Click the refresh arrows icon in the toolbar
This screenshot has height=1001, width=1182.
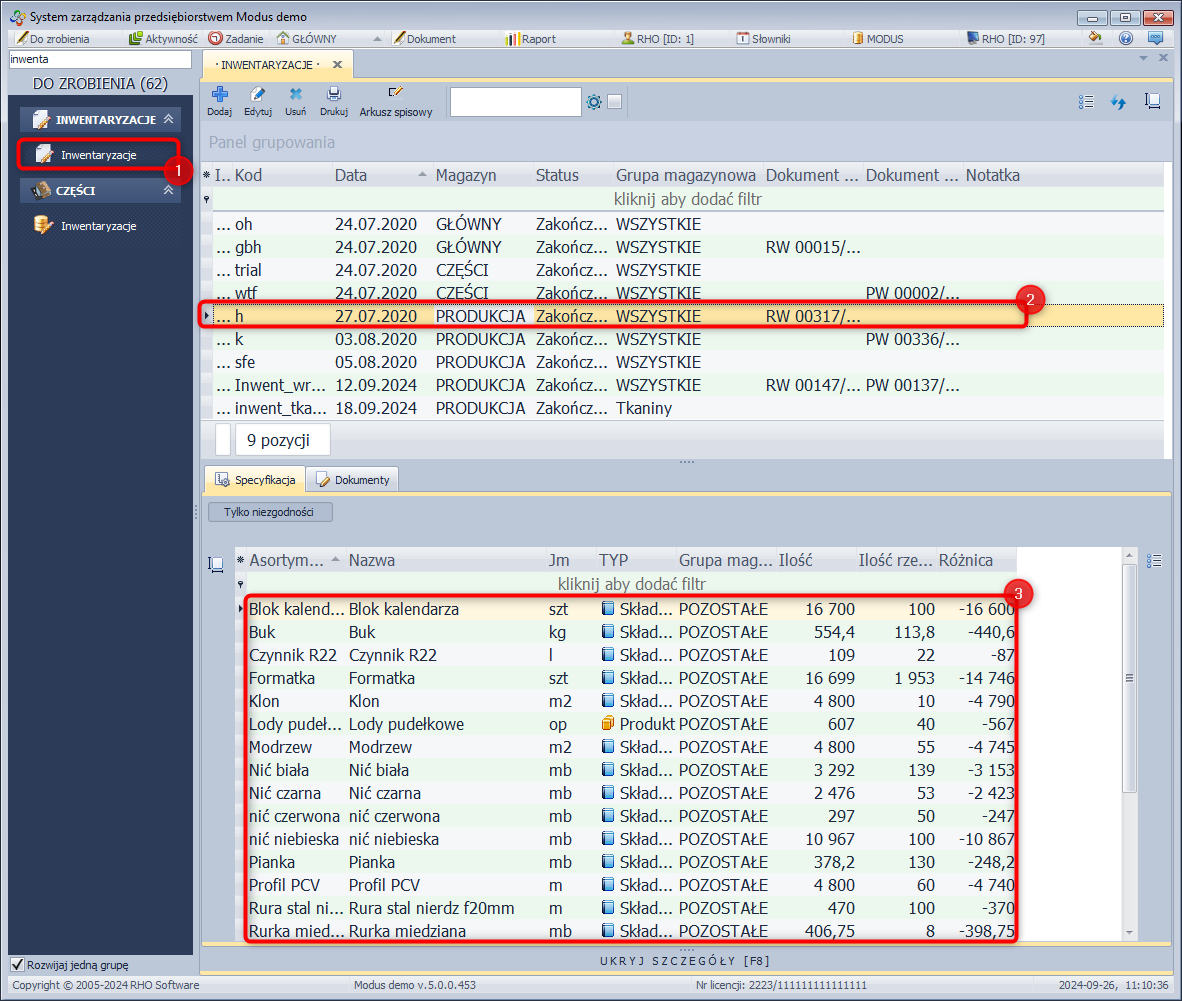coord(1119,102)
